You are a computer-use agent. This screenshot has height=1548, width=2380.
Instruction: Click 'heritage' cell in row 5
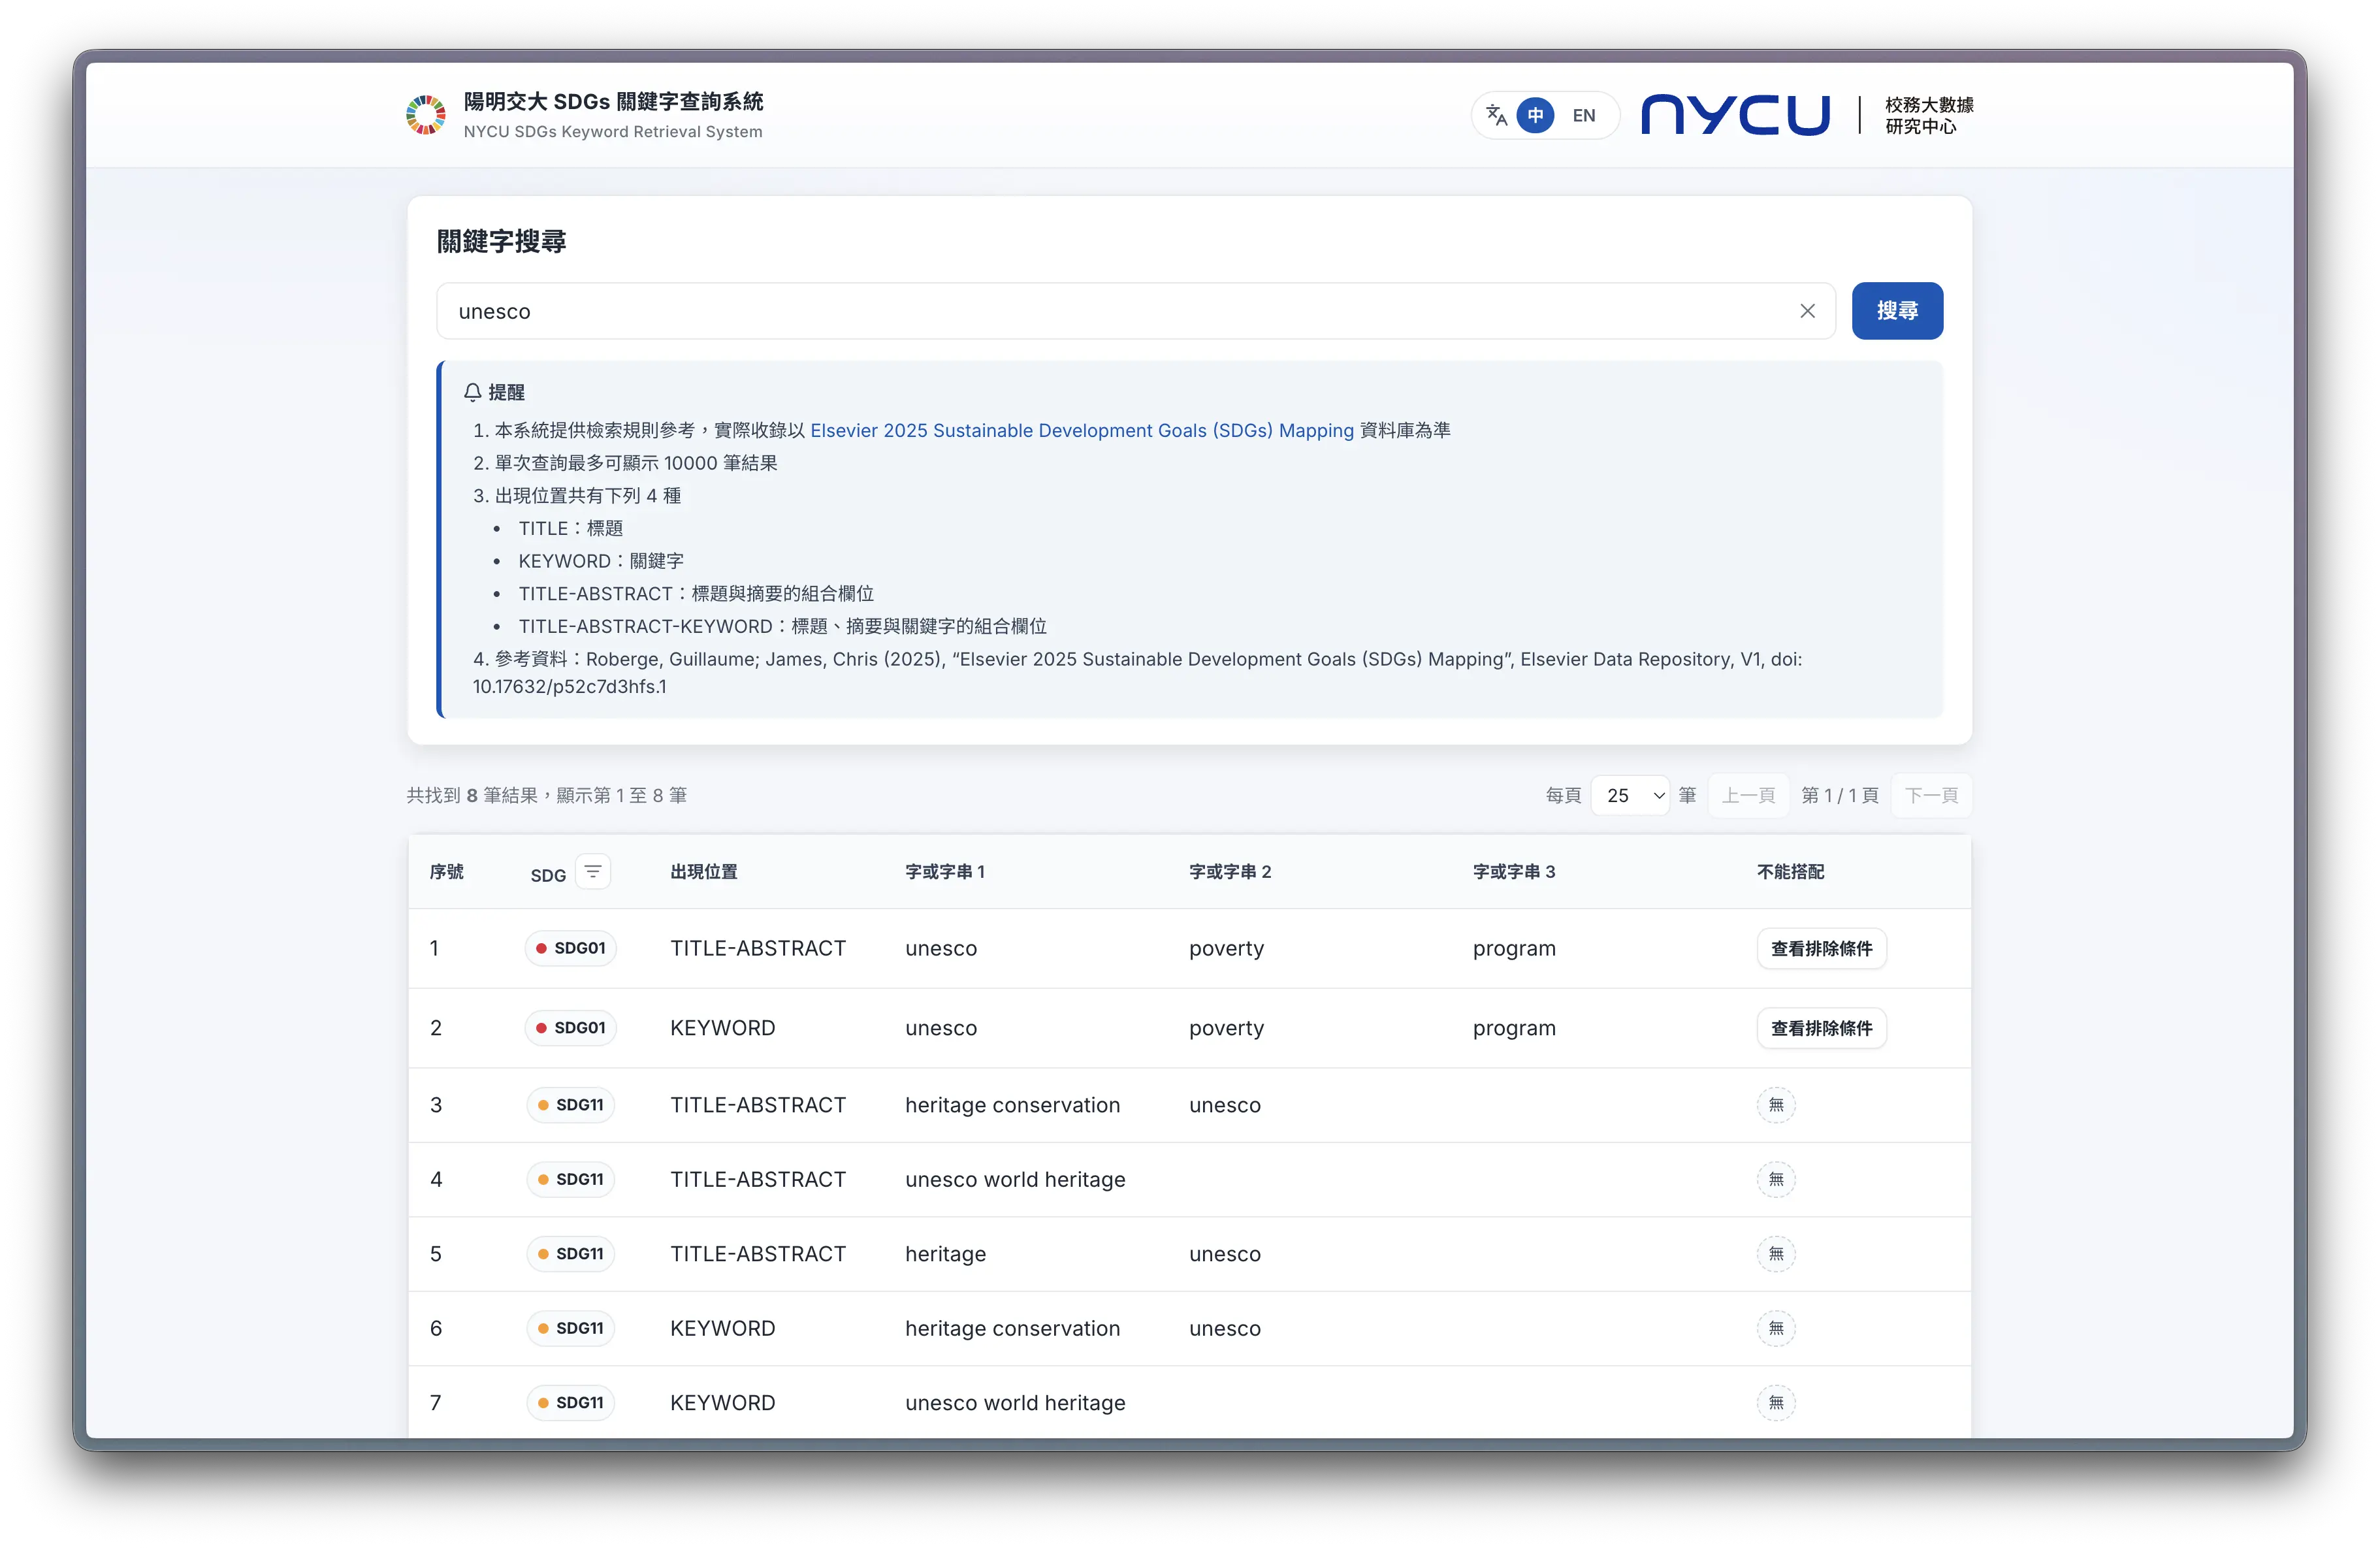(945, 1254)
